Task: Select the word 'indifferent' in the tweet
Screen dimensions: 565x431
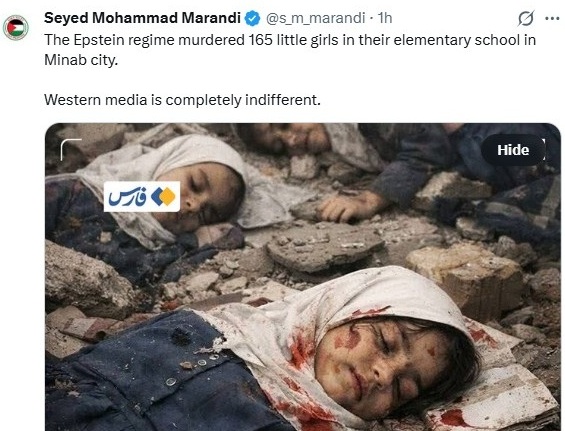Action: [x=281, y=100]
